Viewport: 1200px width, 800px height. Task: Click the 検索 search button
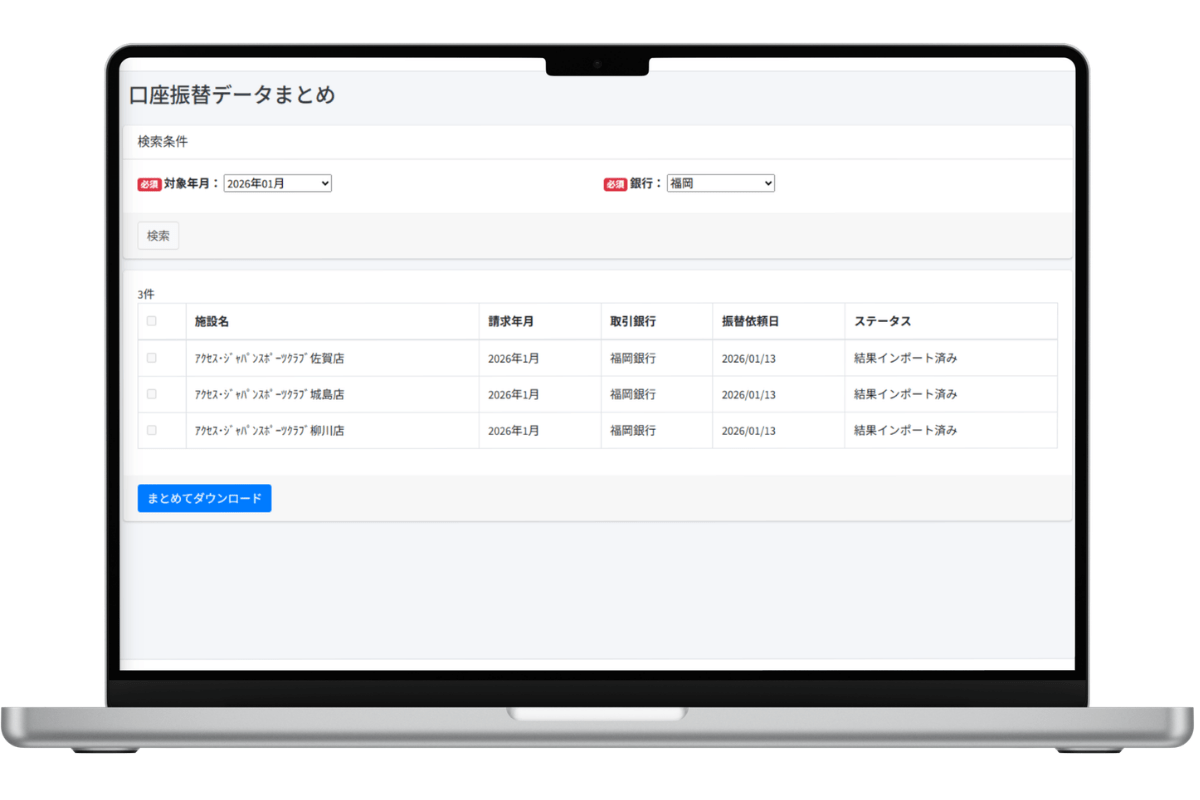coord(157,235)
